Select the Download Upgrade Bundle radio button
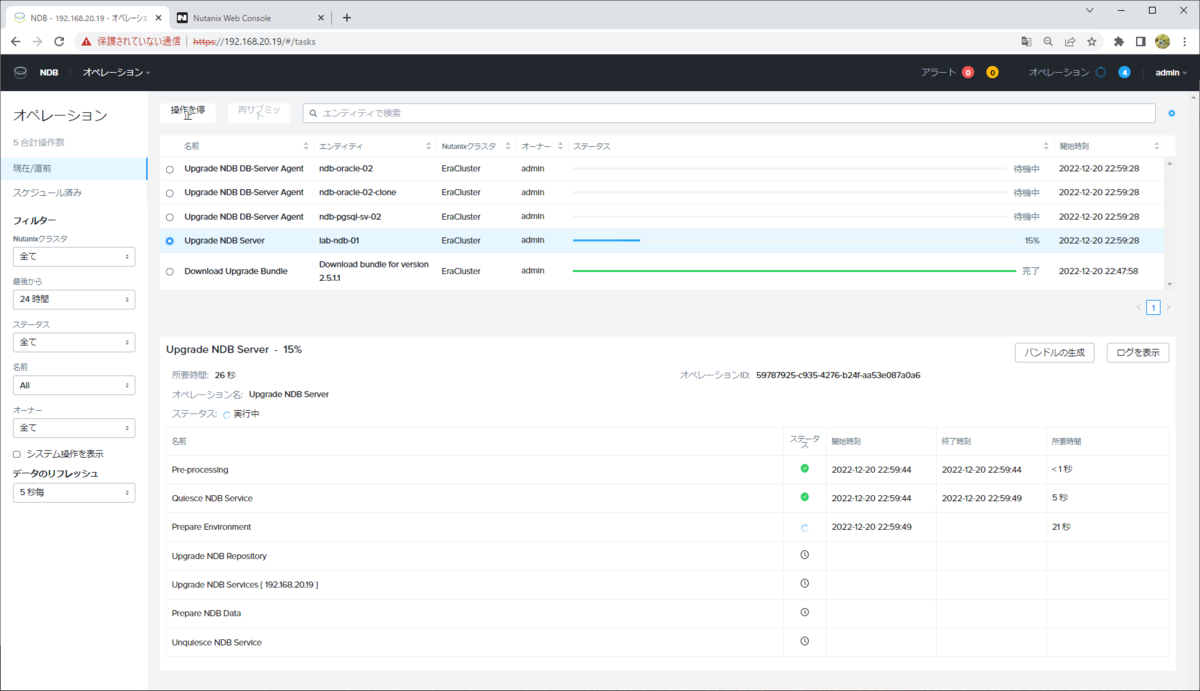Image resolution: width=1200 pixels, height=691 pixels. 170,272
